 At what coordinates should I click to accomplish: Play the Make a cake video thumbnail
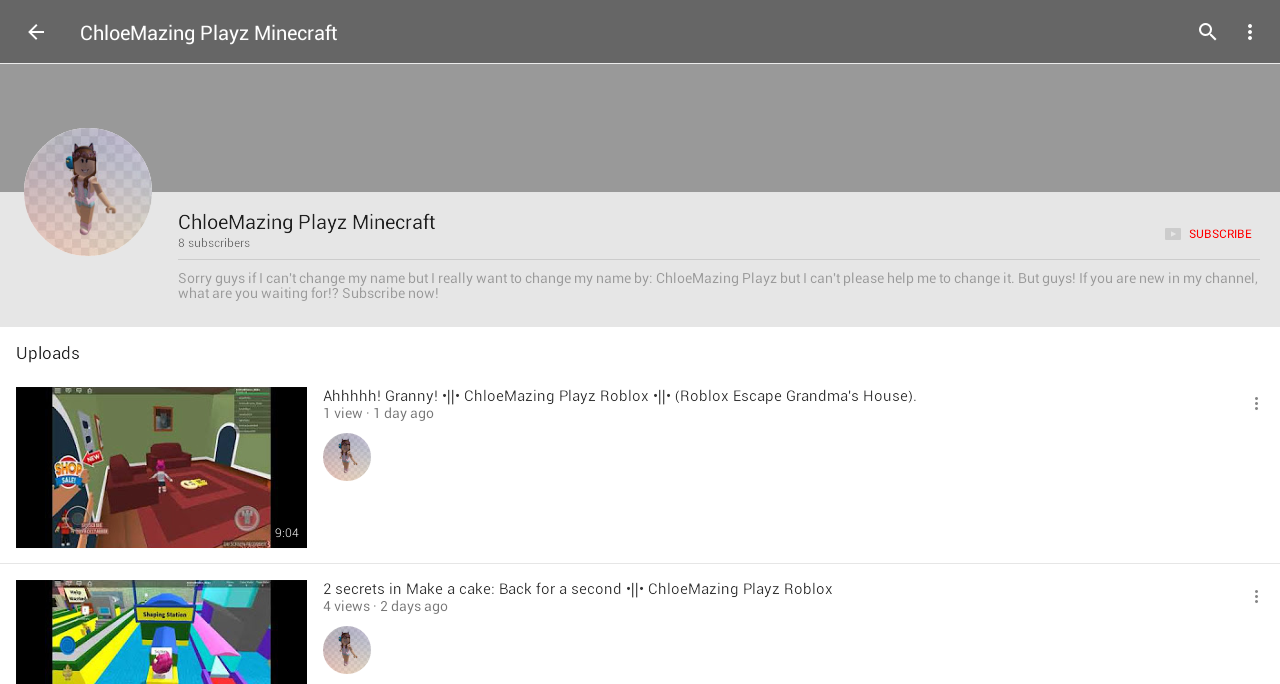(x=161, y=632)
